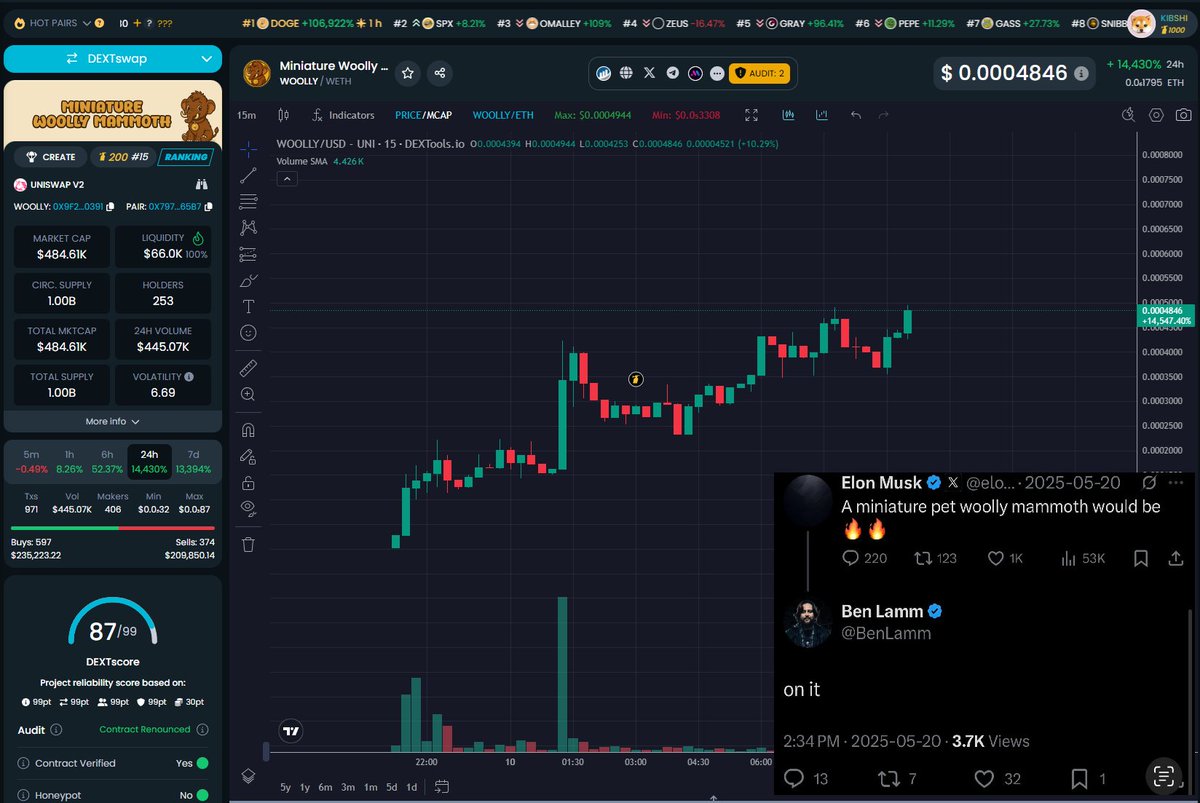The height and width of the screenshot is (803, 1200).
Task: Select the brush drawing tool
Action: click(x=249, y=280)
